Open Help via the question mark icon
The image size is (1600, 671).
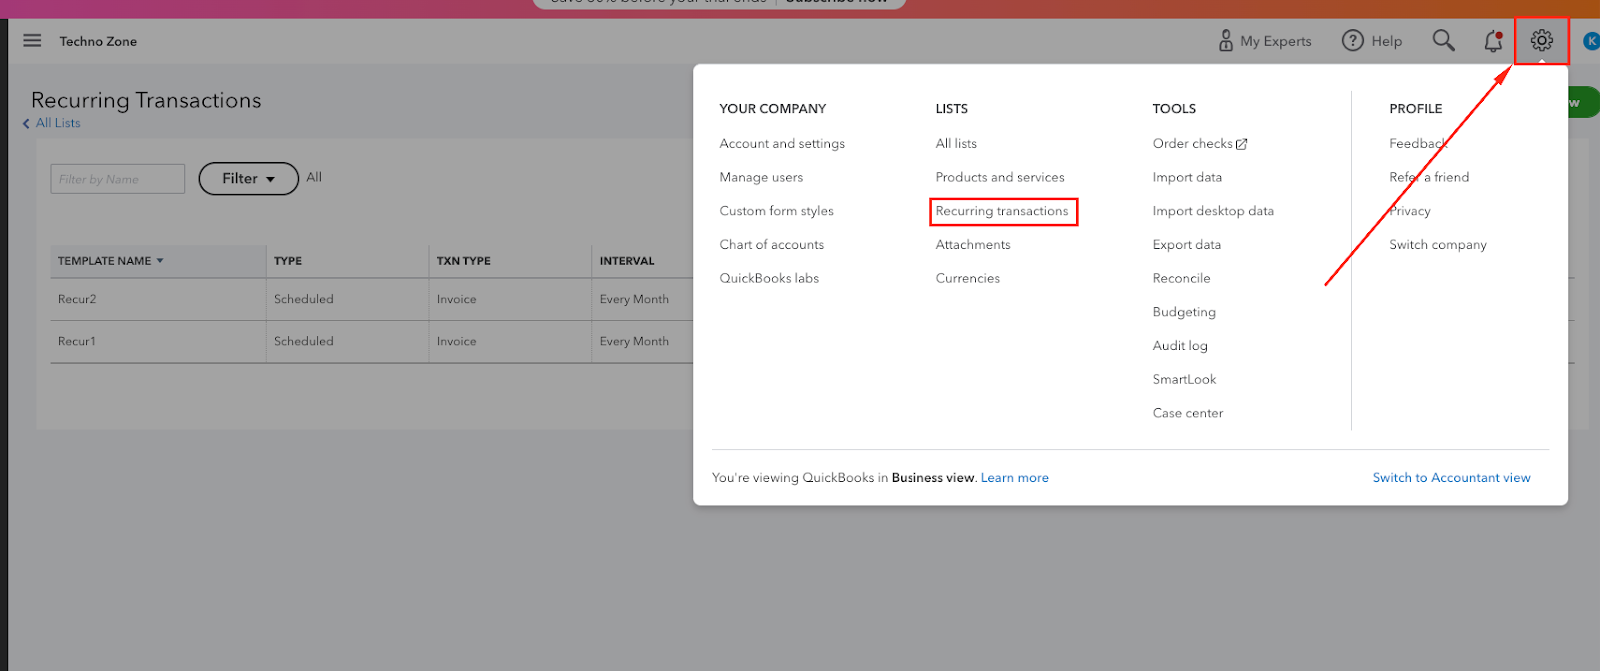[x=1353, y=41]
